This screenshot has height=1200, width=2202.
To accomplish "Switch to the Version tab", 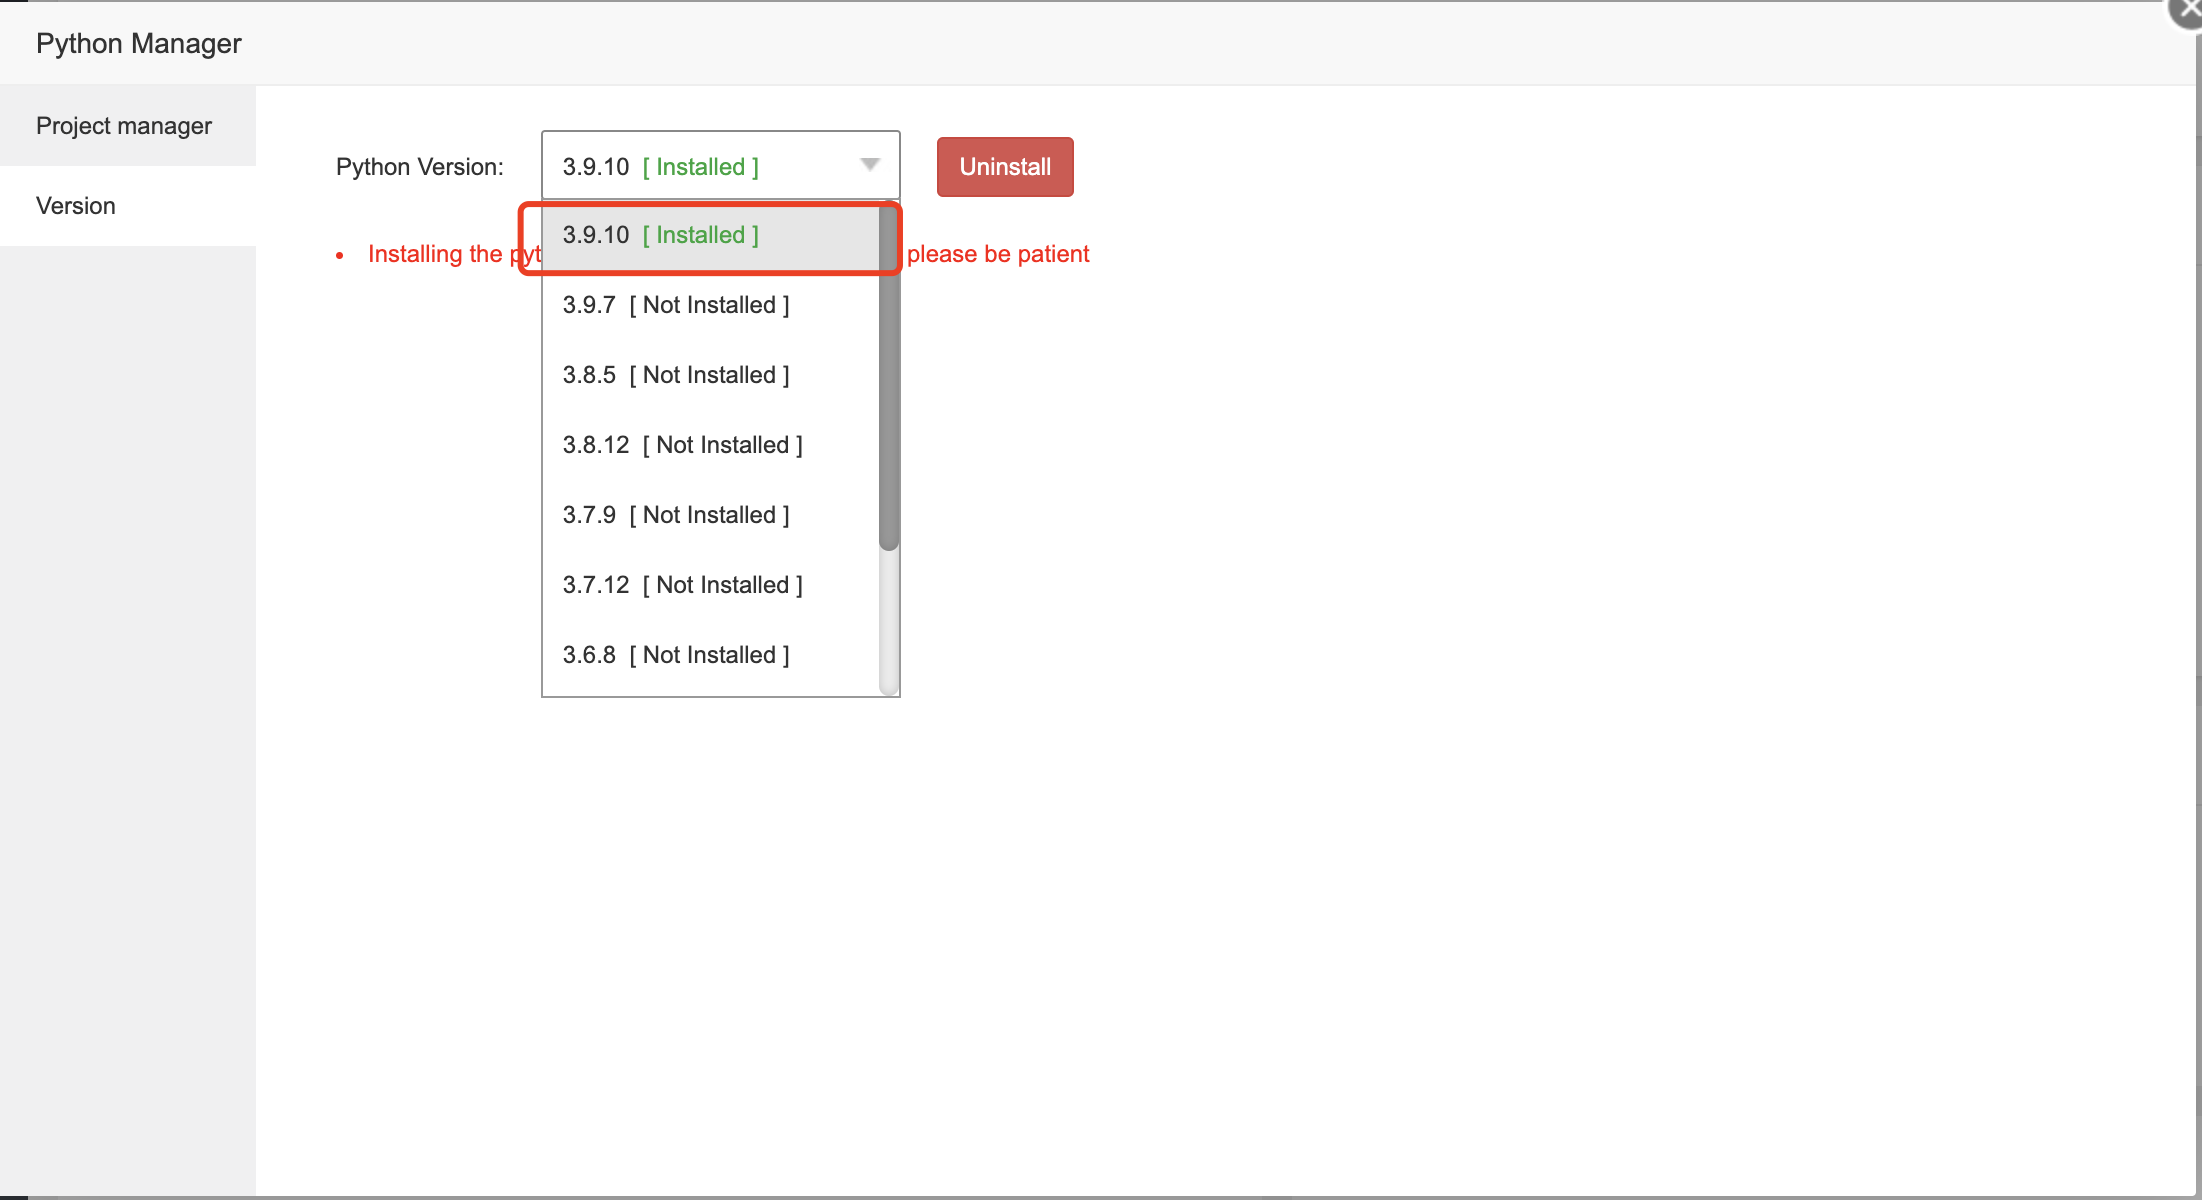I will (x=76, y=205).
